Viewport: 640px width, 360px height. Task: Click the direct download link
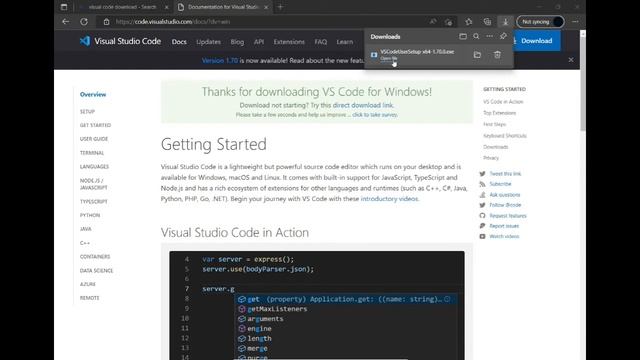pos(362,105)
